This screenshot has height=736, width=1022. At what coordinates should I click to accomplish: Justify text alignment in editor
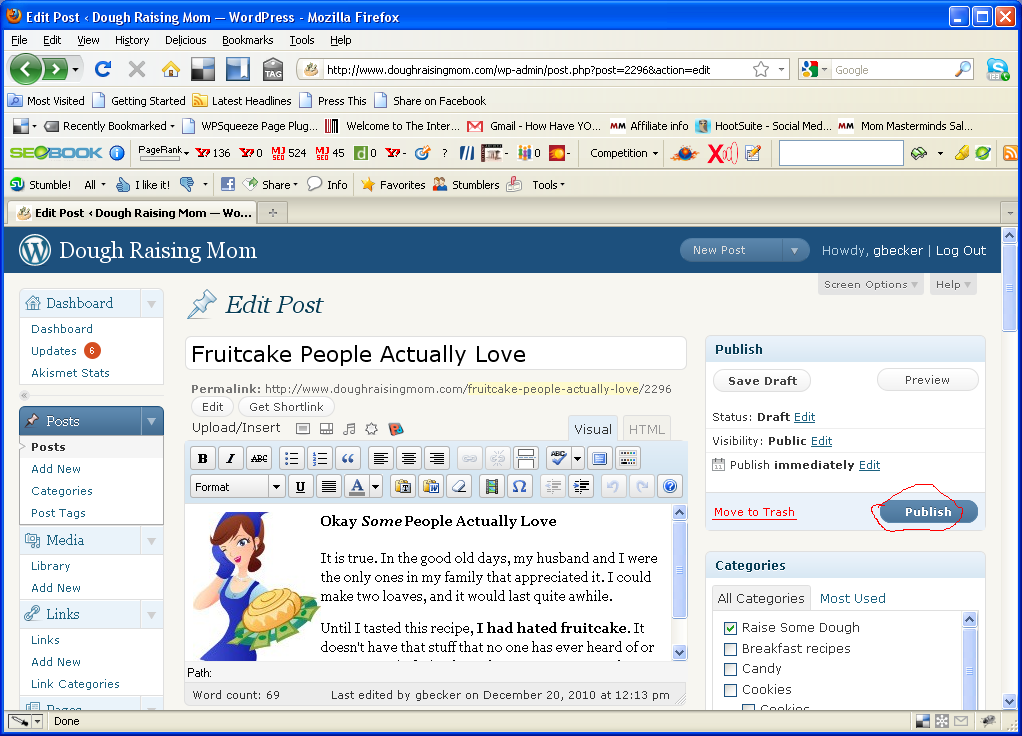329,486
